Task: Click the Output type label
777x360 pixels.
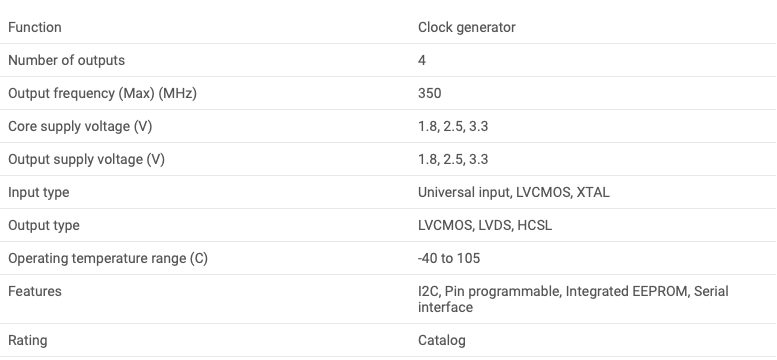Action: tap(44, 225)
